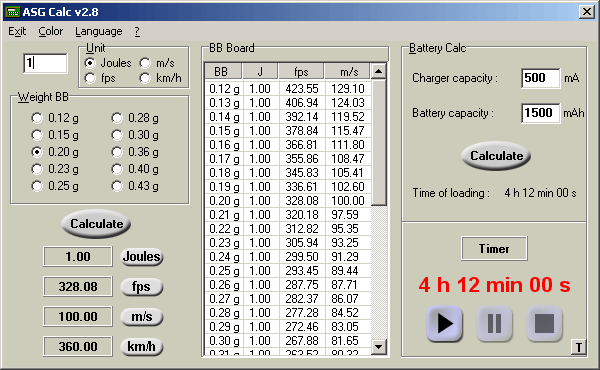The height and width of the screenshot is (370, 600).
Task: Start the timer with the play button
Action: point(444,323)
